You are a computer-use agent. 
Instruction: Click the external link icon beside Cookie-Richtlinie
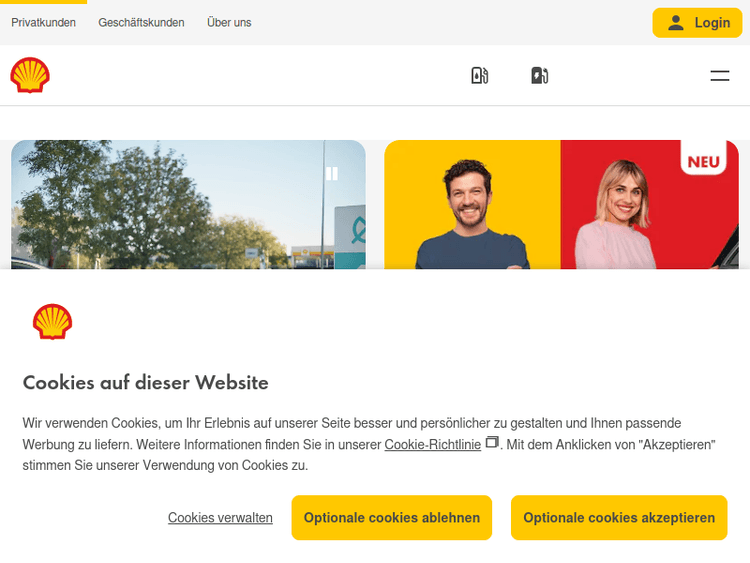click(x=491, y=442)
